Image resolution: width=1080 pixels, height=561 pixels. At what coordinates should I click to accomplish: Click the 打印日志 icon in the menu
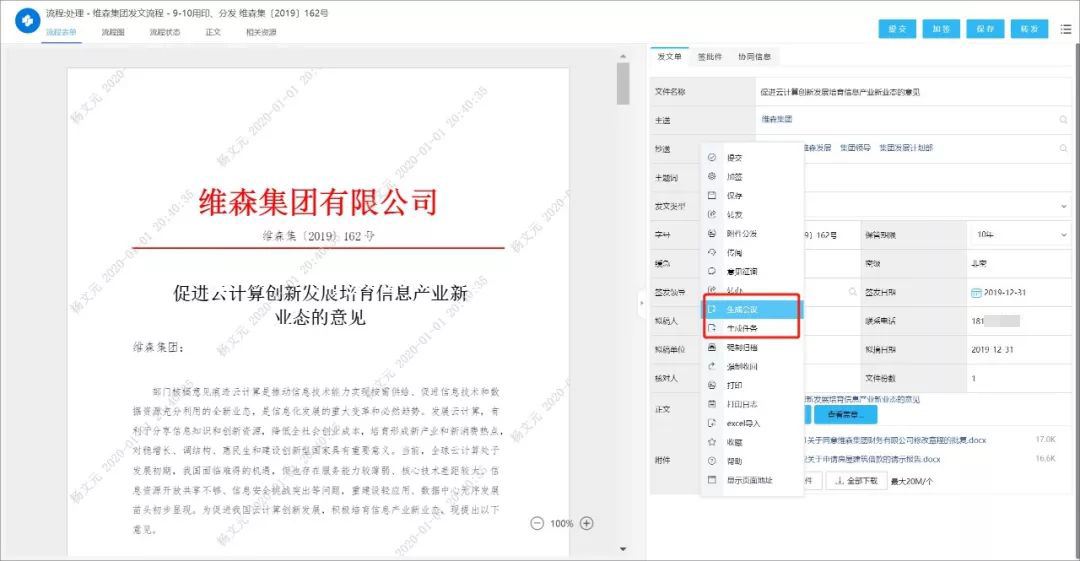pos(712,405)
